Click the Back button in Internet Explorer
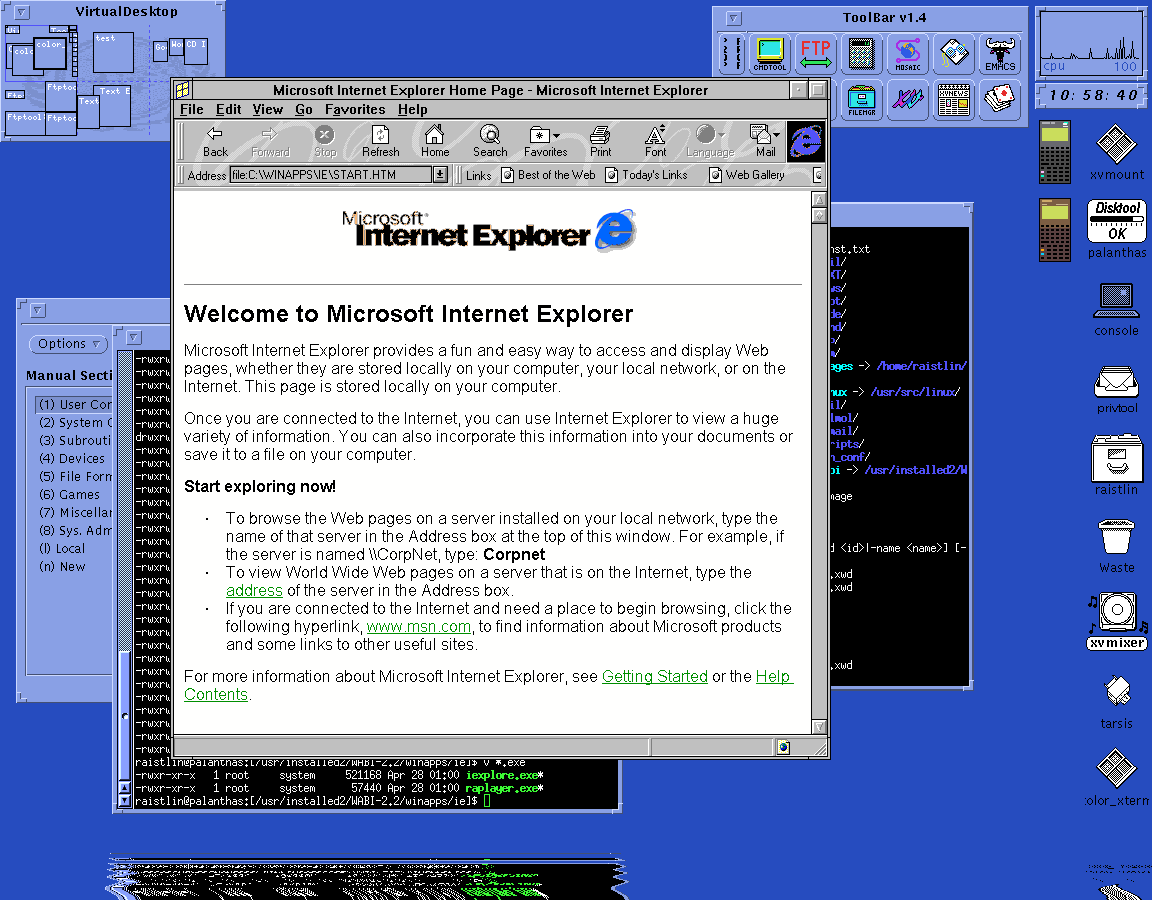The width and height of the screenshot is (1152, 900). tap(215, 141)
